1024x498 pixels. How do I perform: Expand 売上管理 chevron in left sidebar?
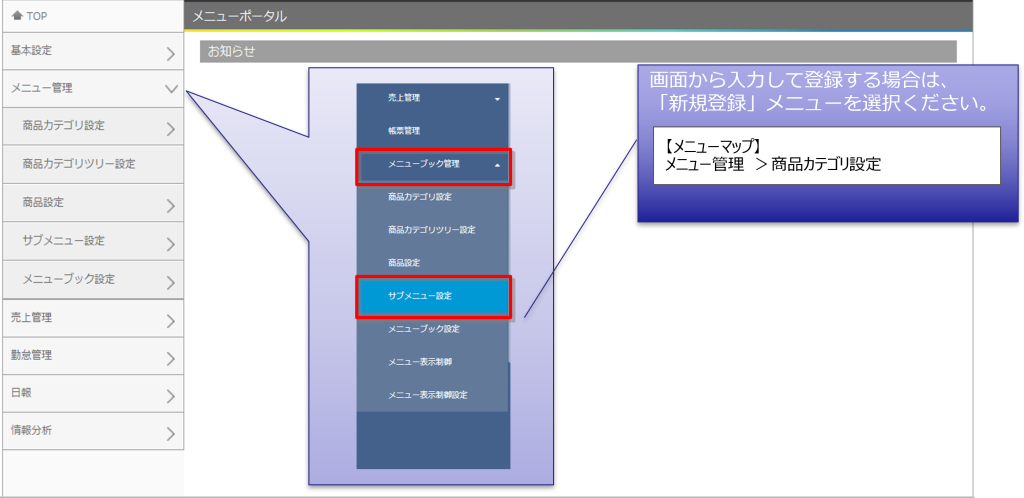point(170,321)
